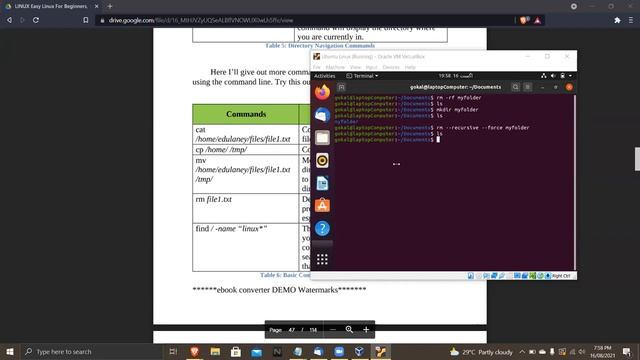Click the Commands table header cell
The width and height of the screenshot is (640, 360).
coord(246,114)
